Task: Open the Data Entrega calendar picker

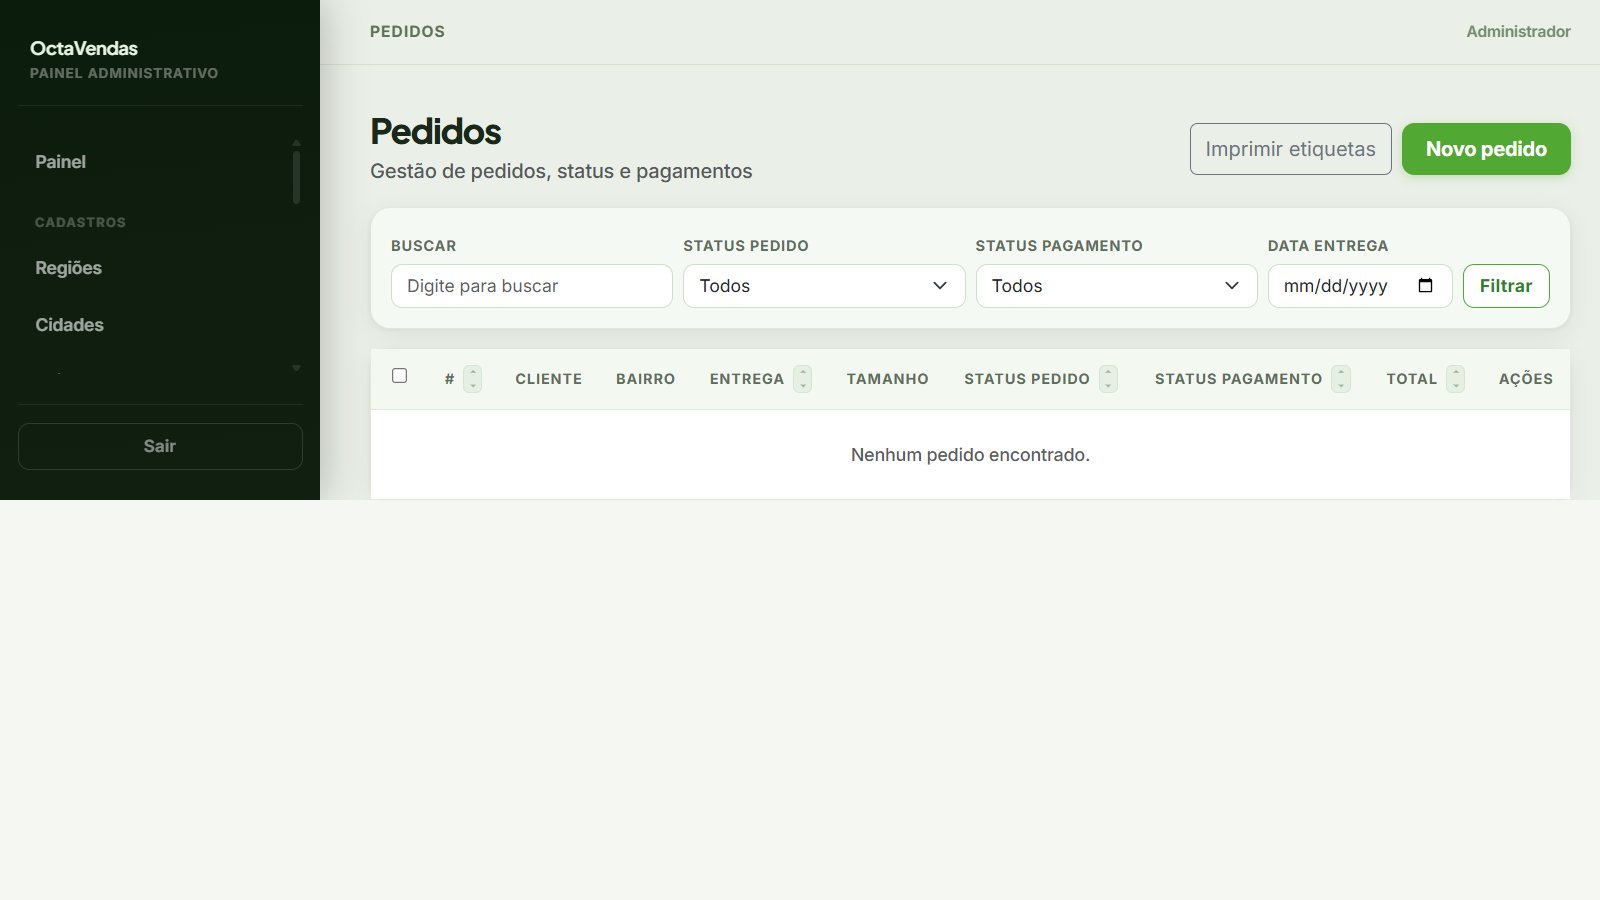Action: [x=1427, y=285]
